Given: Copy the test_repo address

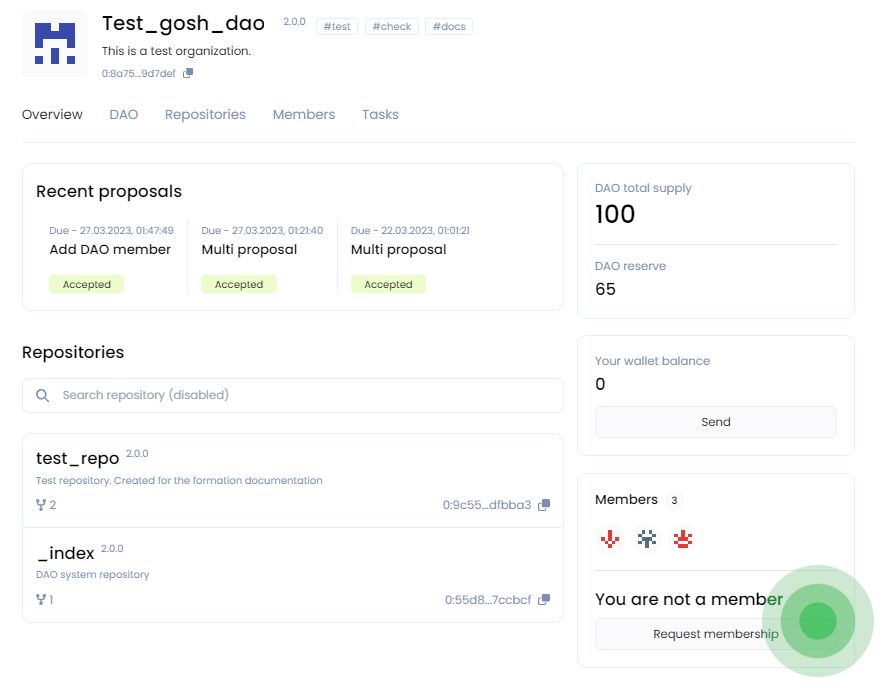Looking at the screenshot, I should point(544,505).
